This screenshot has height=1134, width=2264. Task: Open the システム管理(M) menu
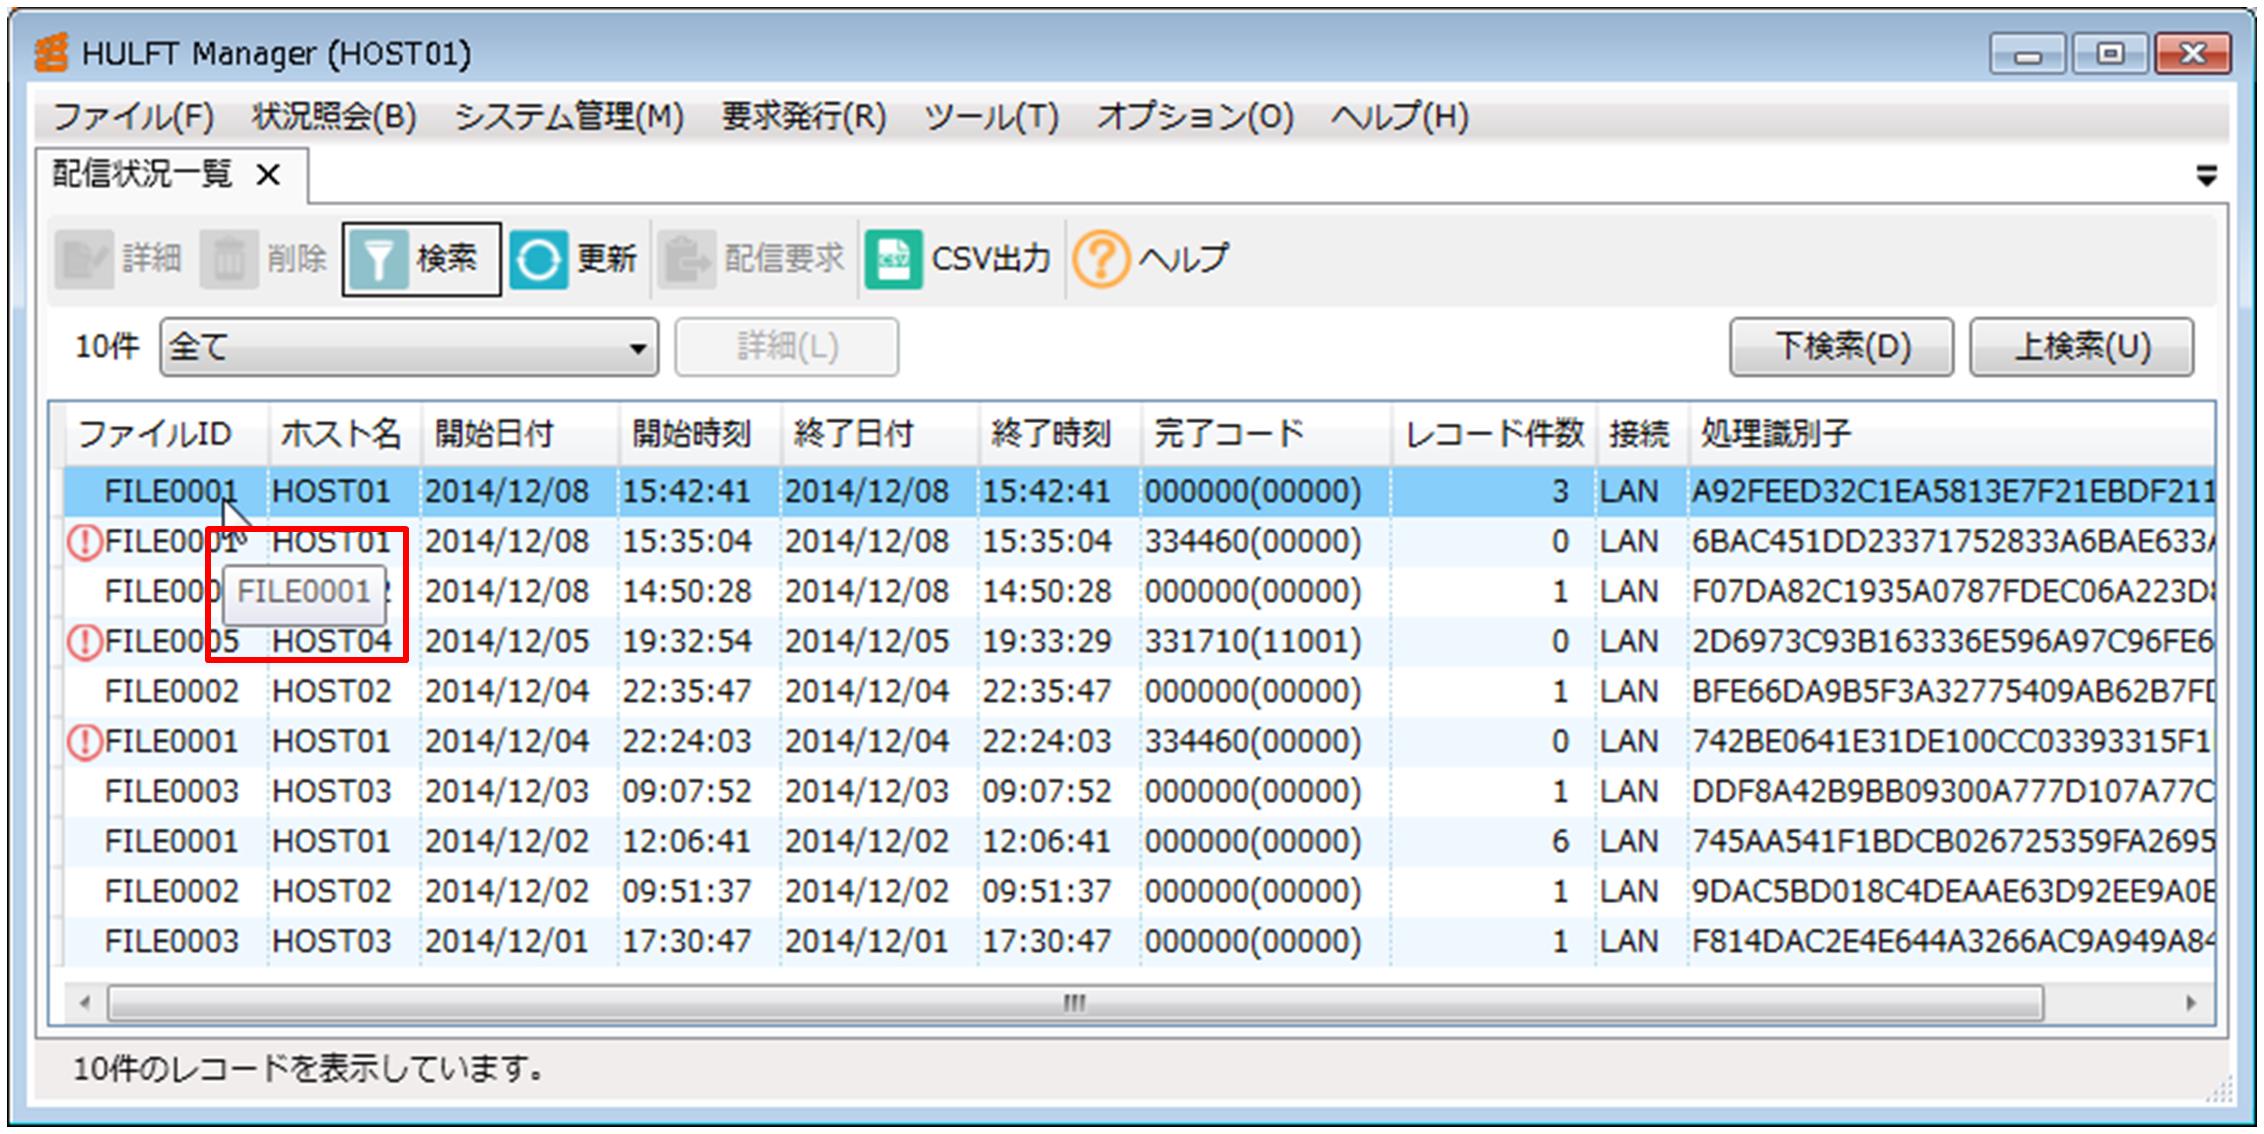point(569,117)
